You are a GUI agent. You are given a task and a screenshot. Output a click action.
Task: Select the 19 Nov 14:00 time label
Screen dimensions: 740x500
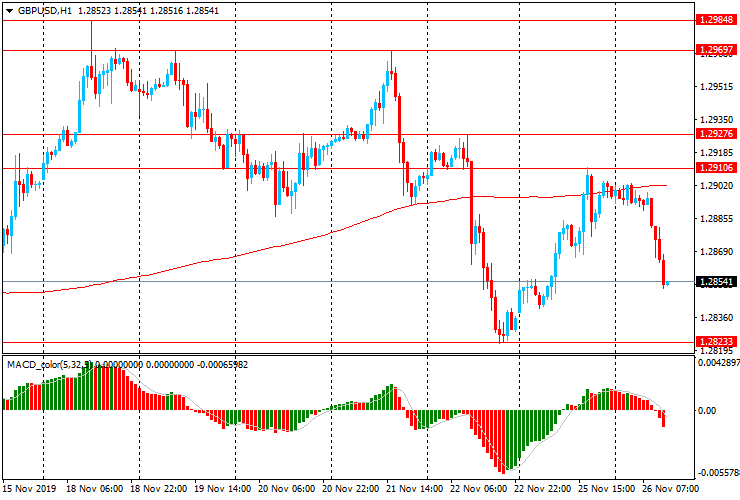(223, 488)
